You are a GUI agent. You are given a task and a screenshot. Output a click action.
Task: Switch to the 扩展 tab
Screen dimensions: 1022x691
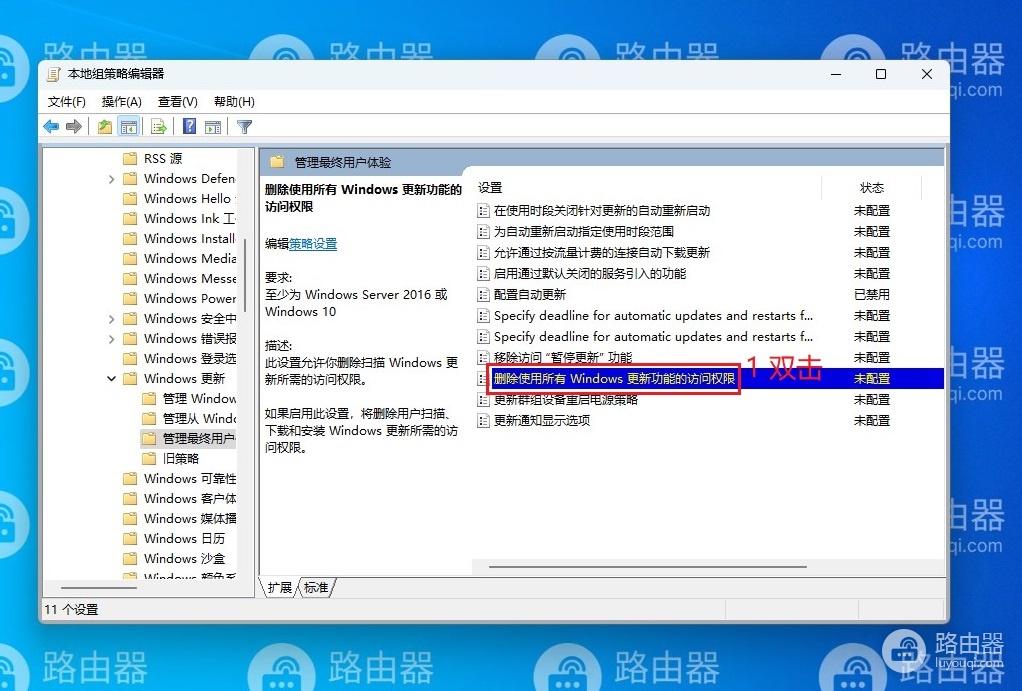click(280, 587)
